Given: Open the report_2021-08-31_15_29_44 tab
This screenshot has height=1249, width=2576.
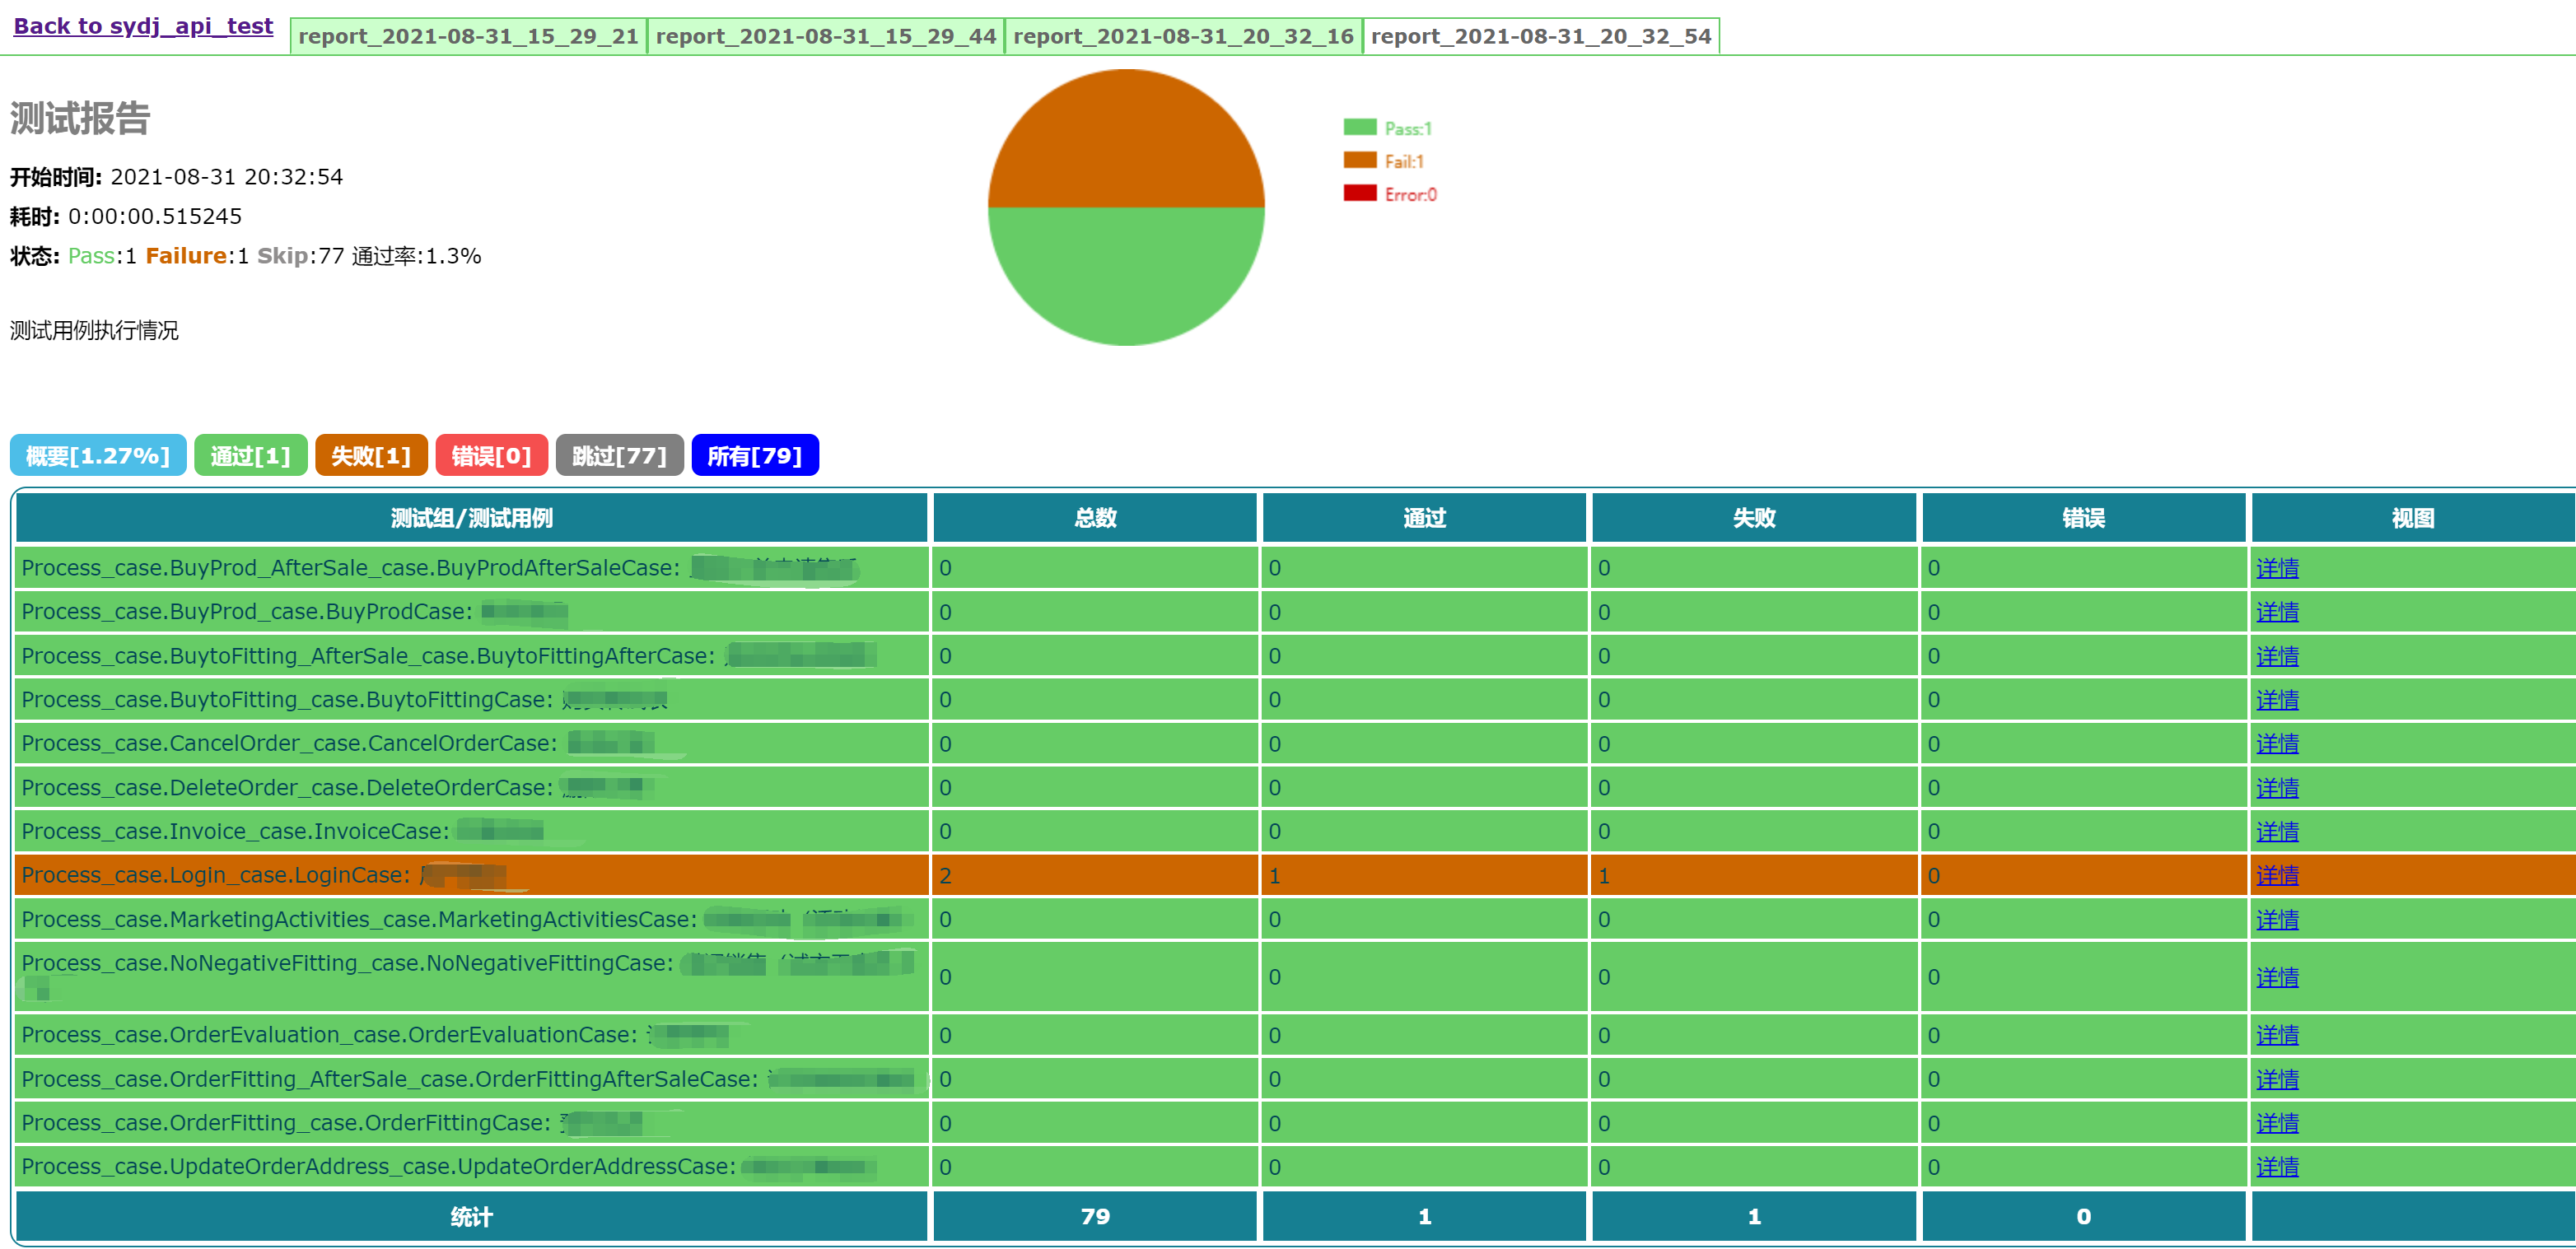Looking at the screenshot, I should pyautogui.click(x=825, y=37).
